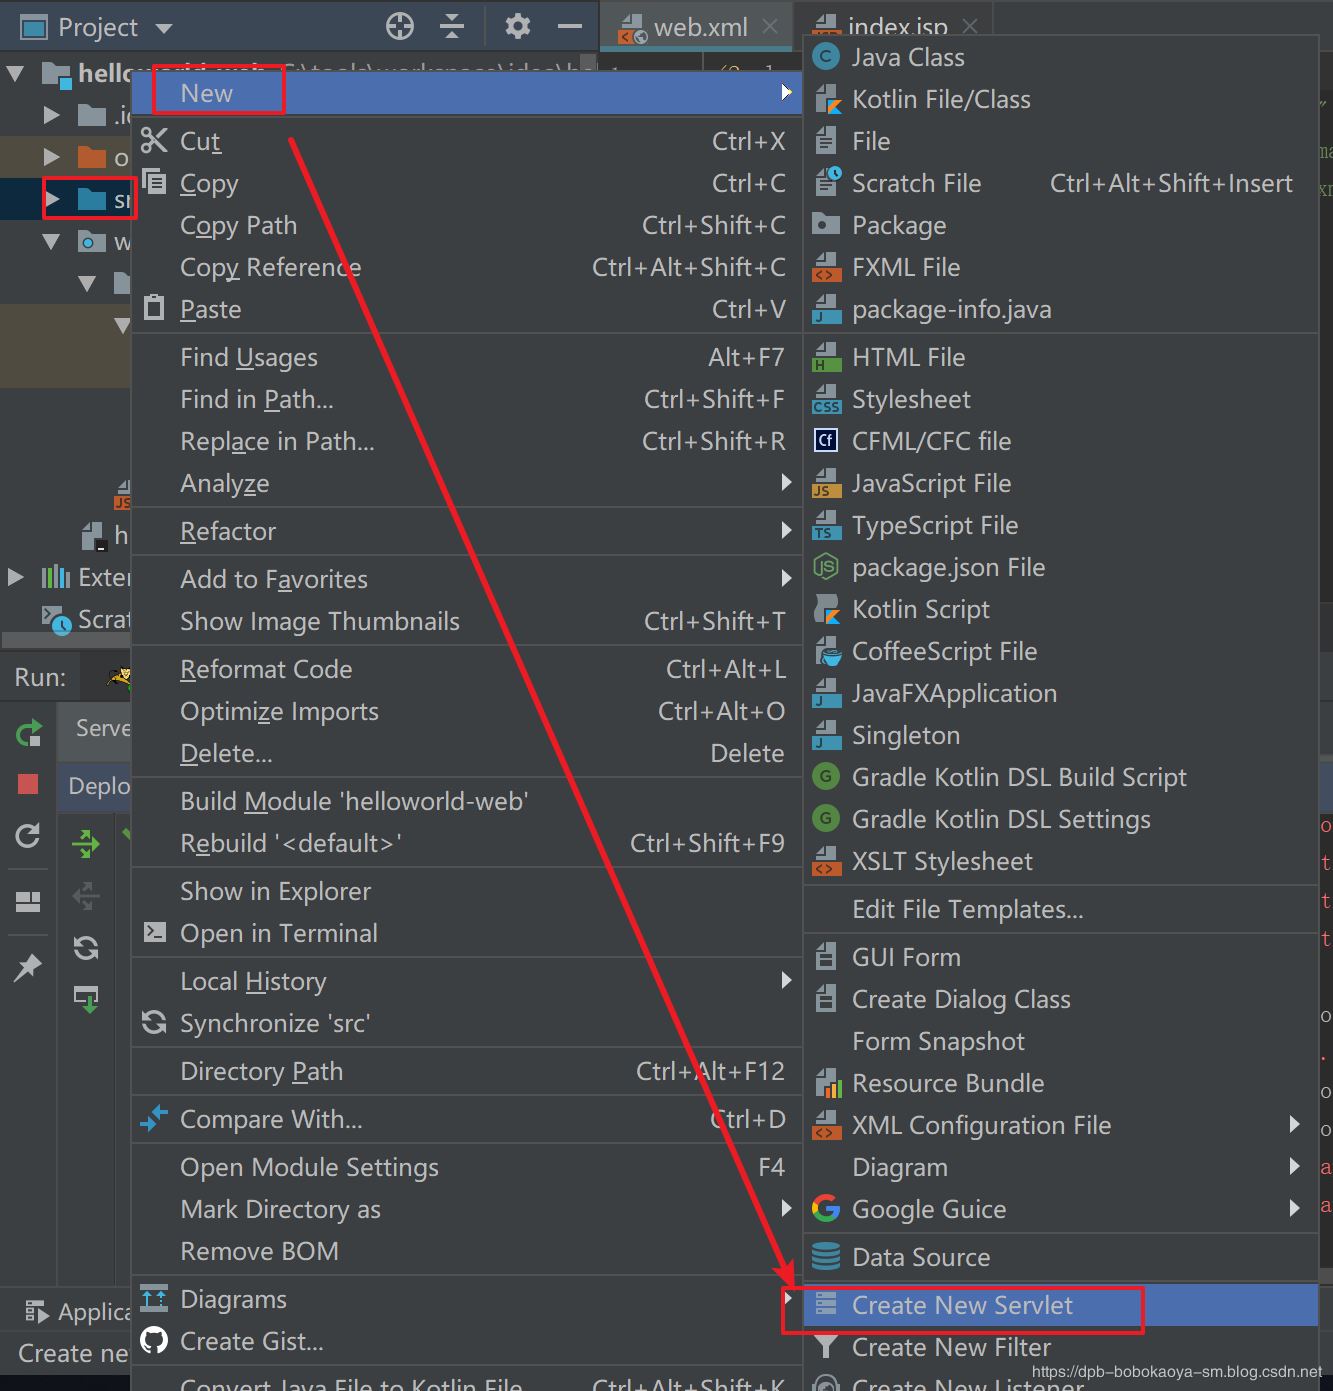Expand the src folder tree node
The height and width of the screenshot is (1391, 1333).
point(52,199)
